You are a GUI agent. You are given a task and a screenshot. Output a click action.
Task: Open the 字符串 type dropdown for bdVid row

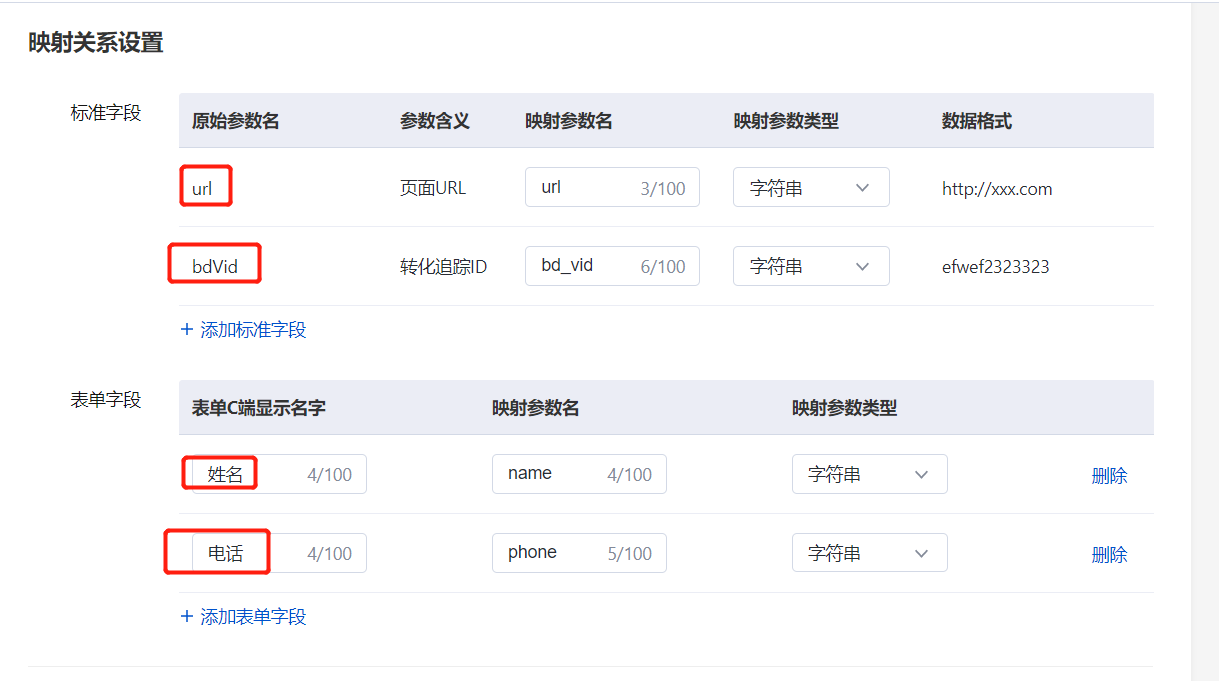[x=811, y=267]
